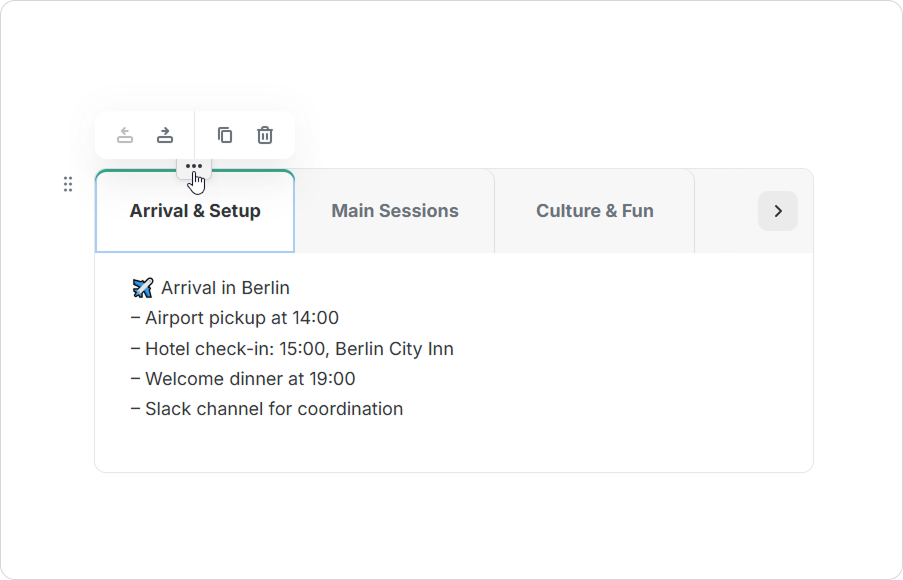Click the airplane emoji in the content

point(143,287)
